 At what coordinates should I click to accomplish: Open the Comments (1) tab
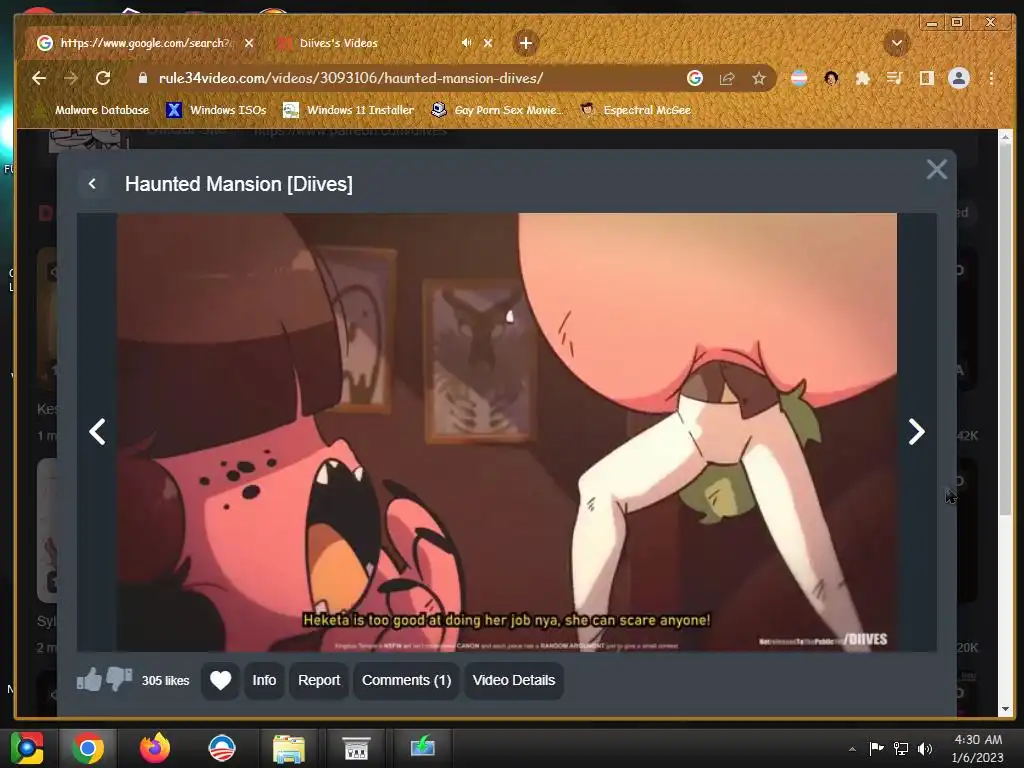[406, 680]
